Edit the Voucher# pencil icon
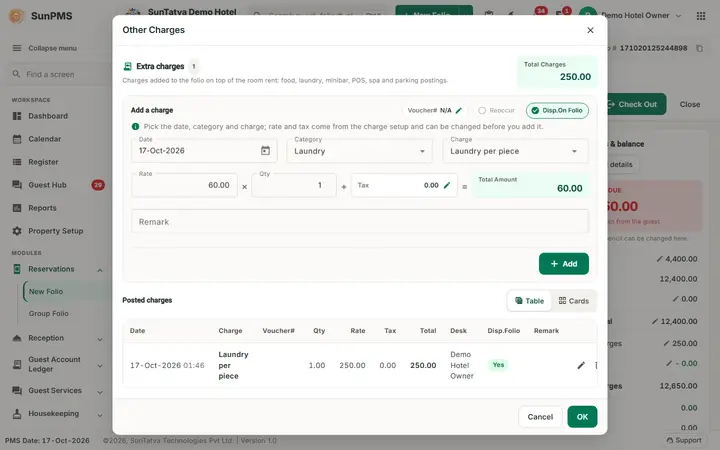720x450 pixels. point(459,110)
